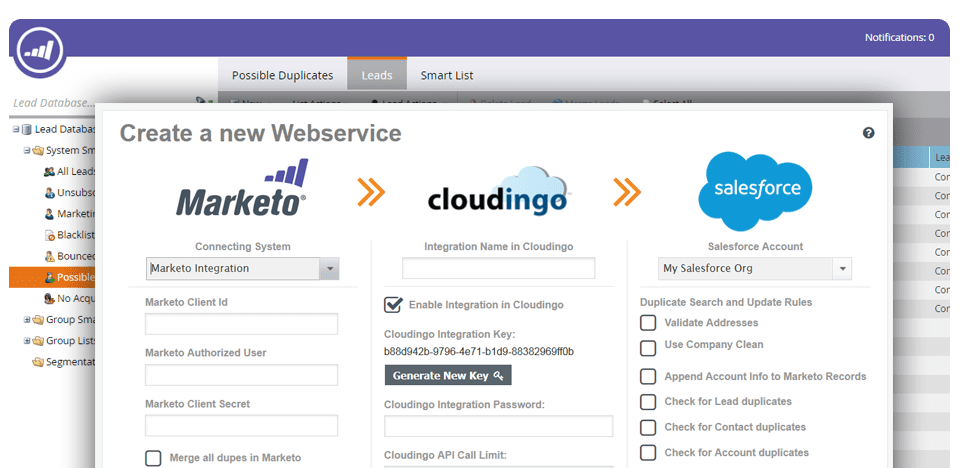
Task: Click the All Leads people icon
Action: click(49, 172)
